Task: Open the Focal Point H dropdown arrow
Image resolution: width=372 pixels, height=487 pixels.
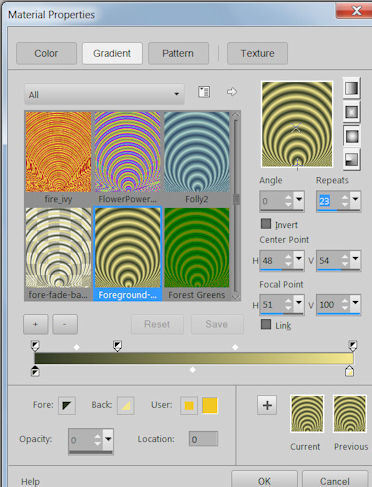Action: [x=299, y=303]
